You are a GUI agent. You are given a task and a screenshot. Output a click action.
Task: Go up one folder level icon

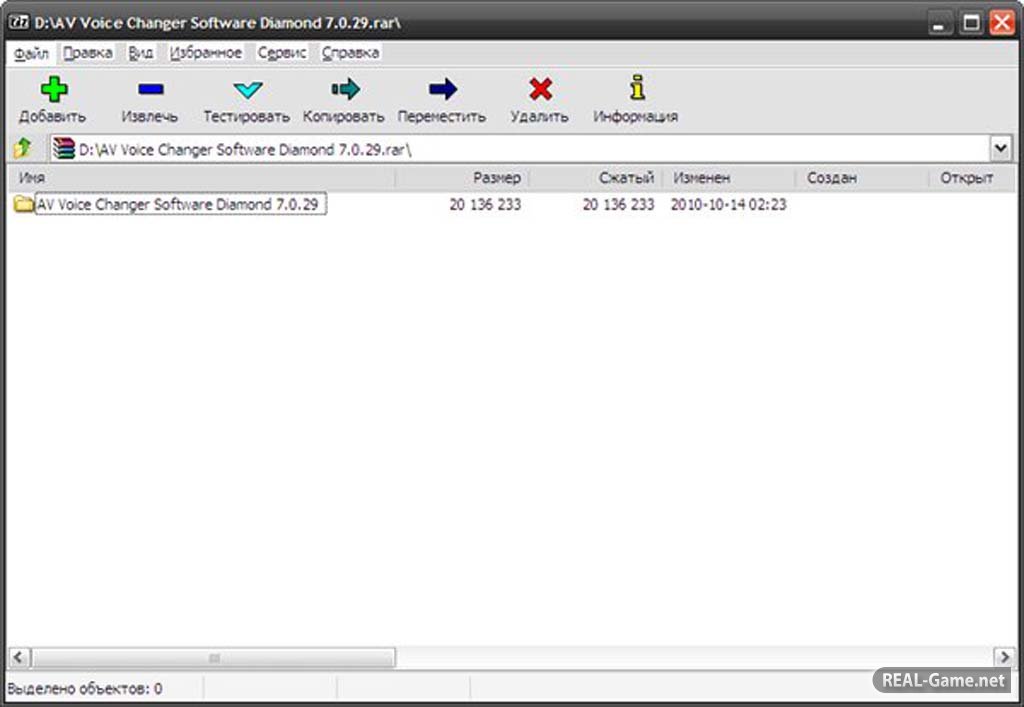(22, 148)
